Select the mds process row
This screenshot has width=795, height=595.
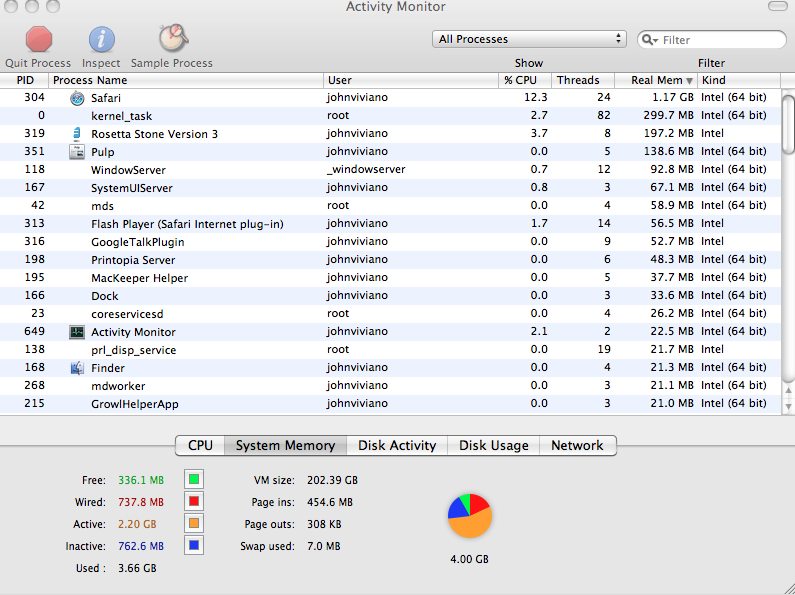(390, 206)
